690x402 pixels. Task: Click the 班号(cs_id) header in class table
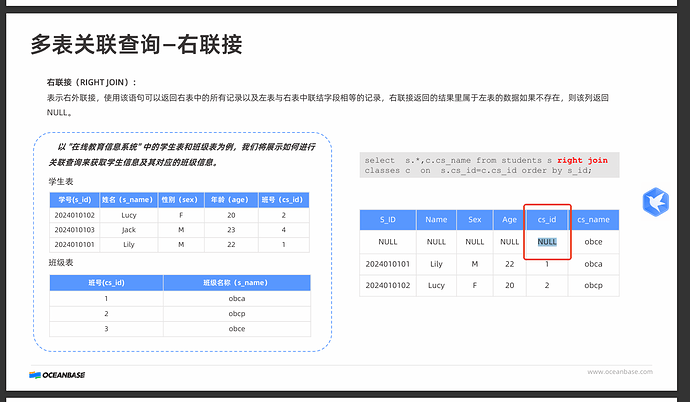106,283
